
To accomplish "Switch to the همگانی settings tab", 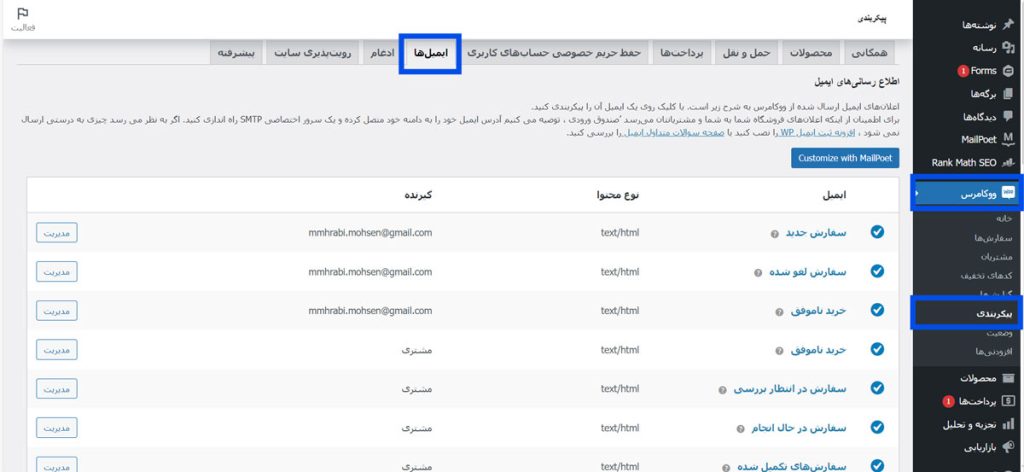I will point(869,53).
